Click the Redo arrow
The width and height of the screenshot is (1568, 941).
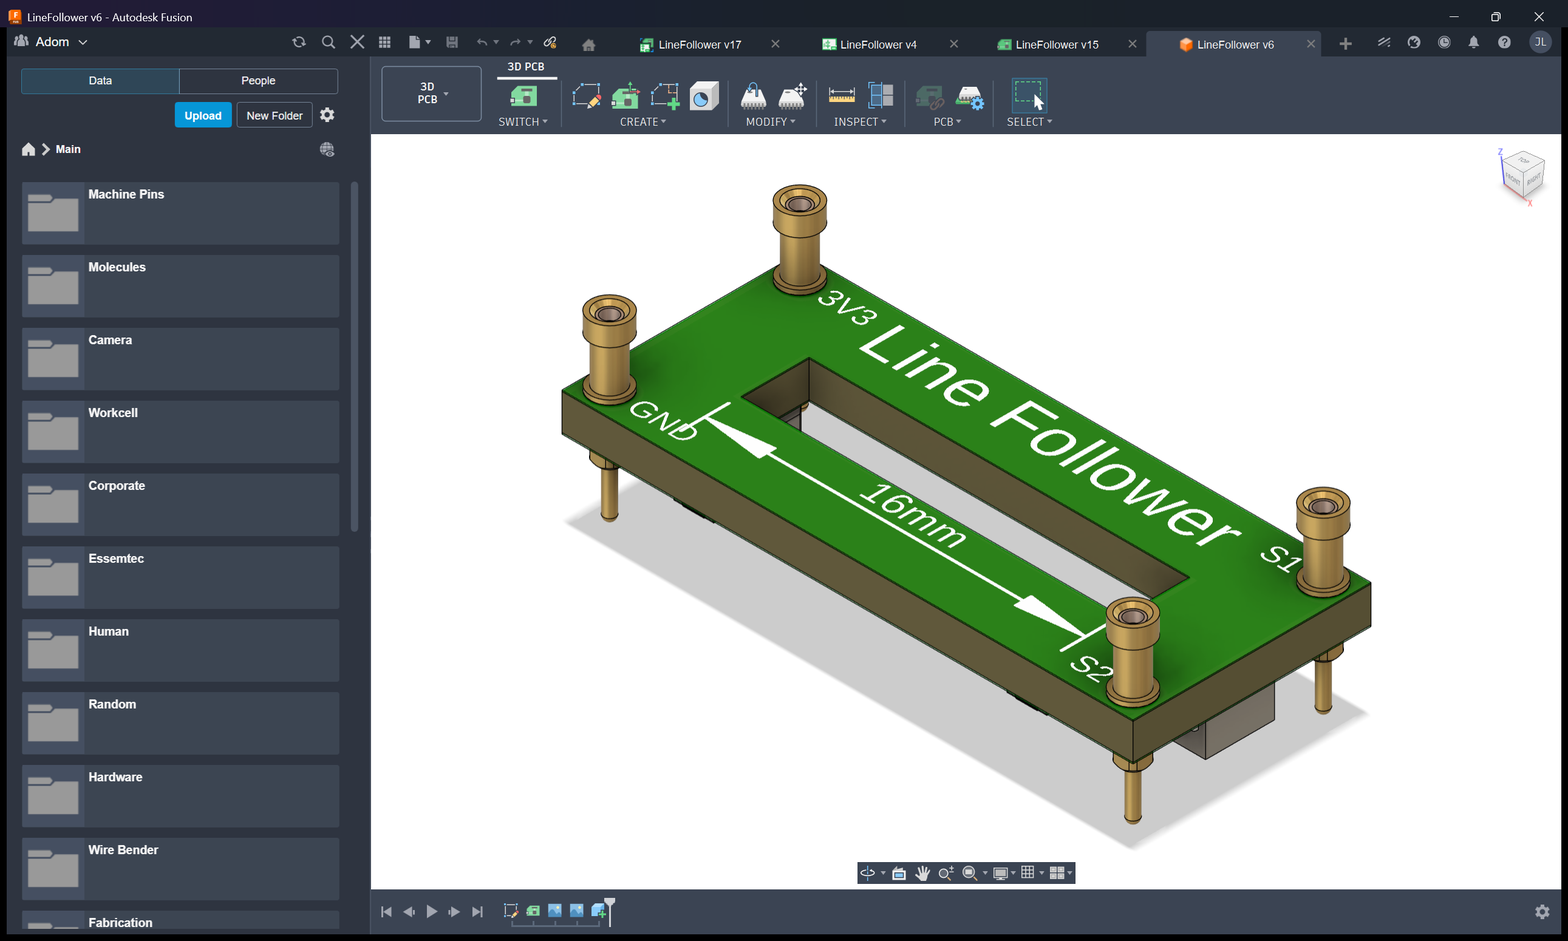point(515,42)
